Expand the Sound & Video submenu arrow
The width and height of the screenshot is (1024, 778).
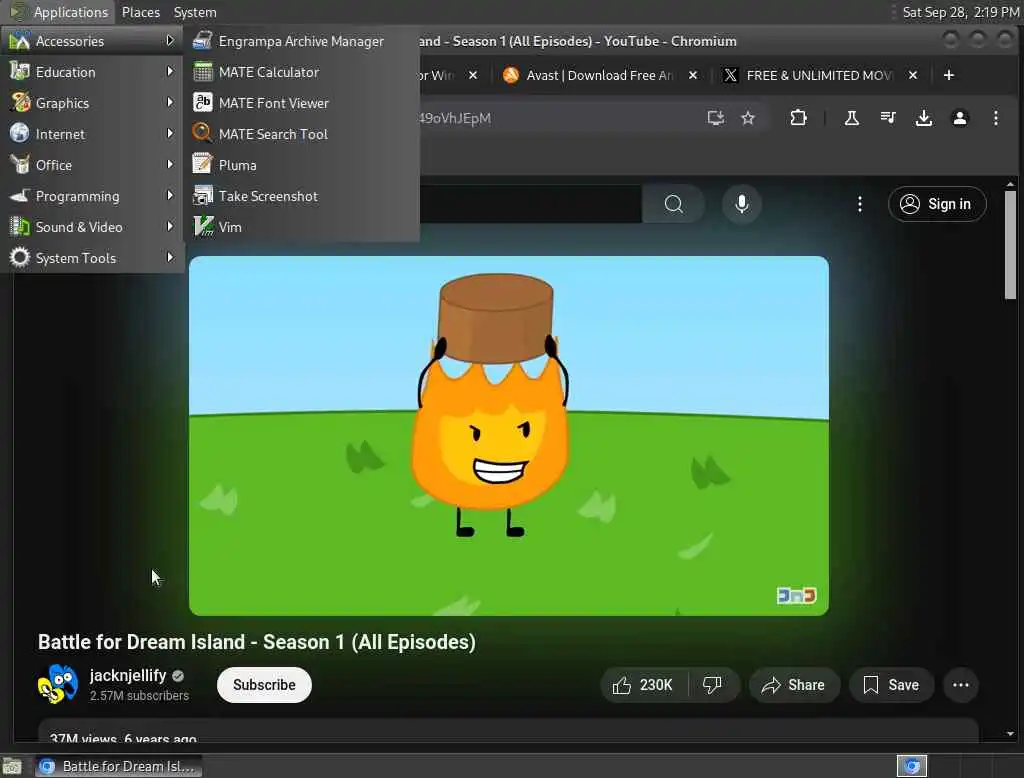pos(170,227)
